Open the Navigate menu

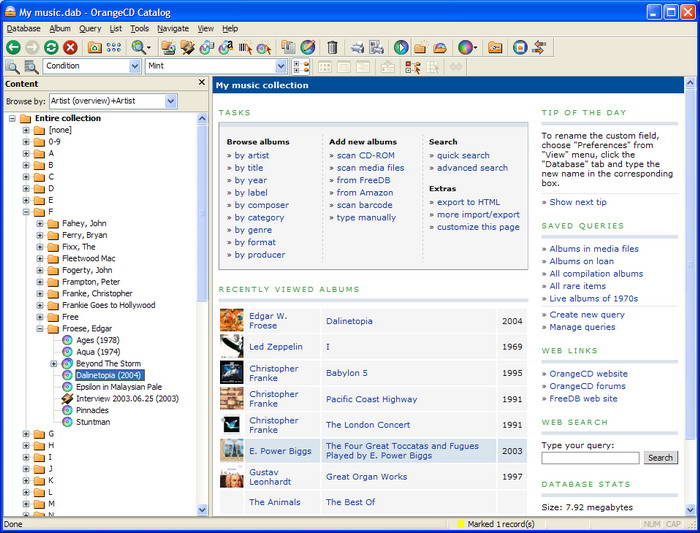pos(173,29)
